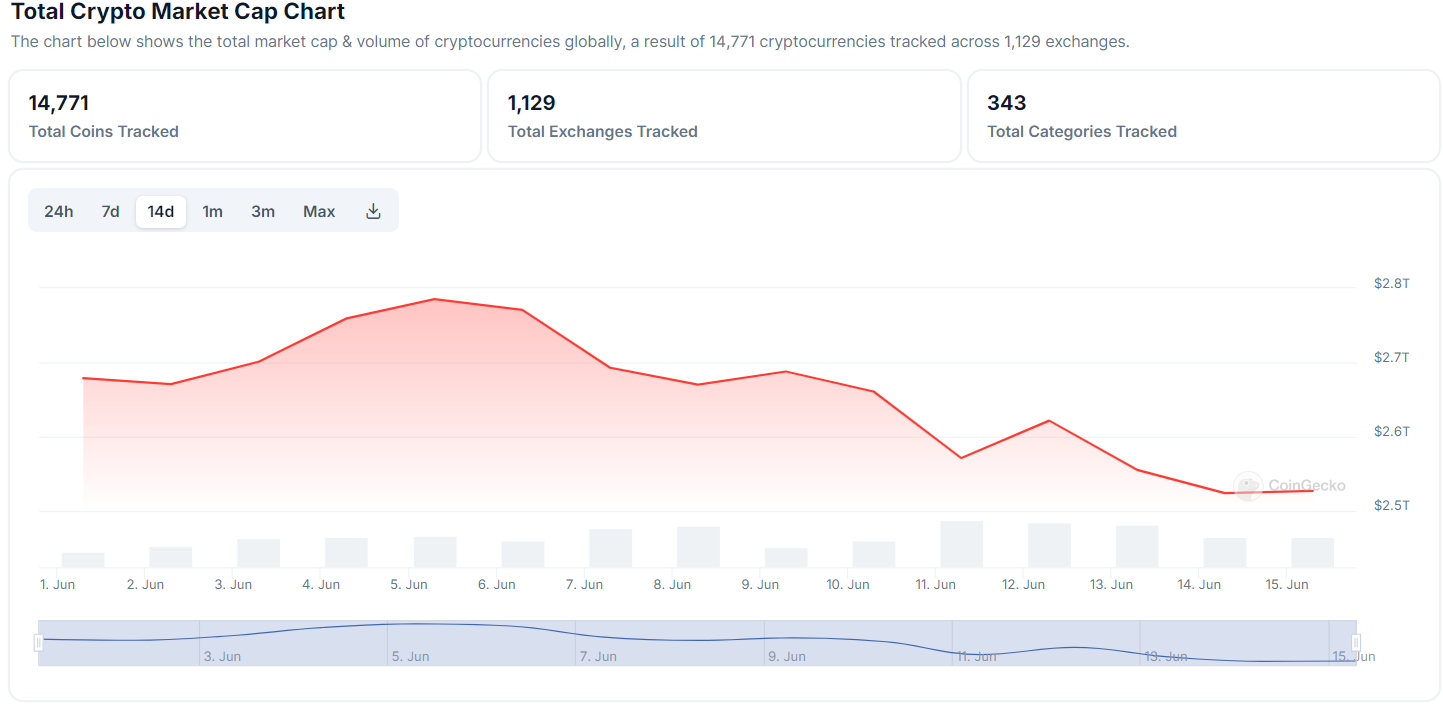The image size is (1443, 715).
Task: Switch chart to 1m range
Action: 212,211
